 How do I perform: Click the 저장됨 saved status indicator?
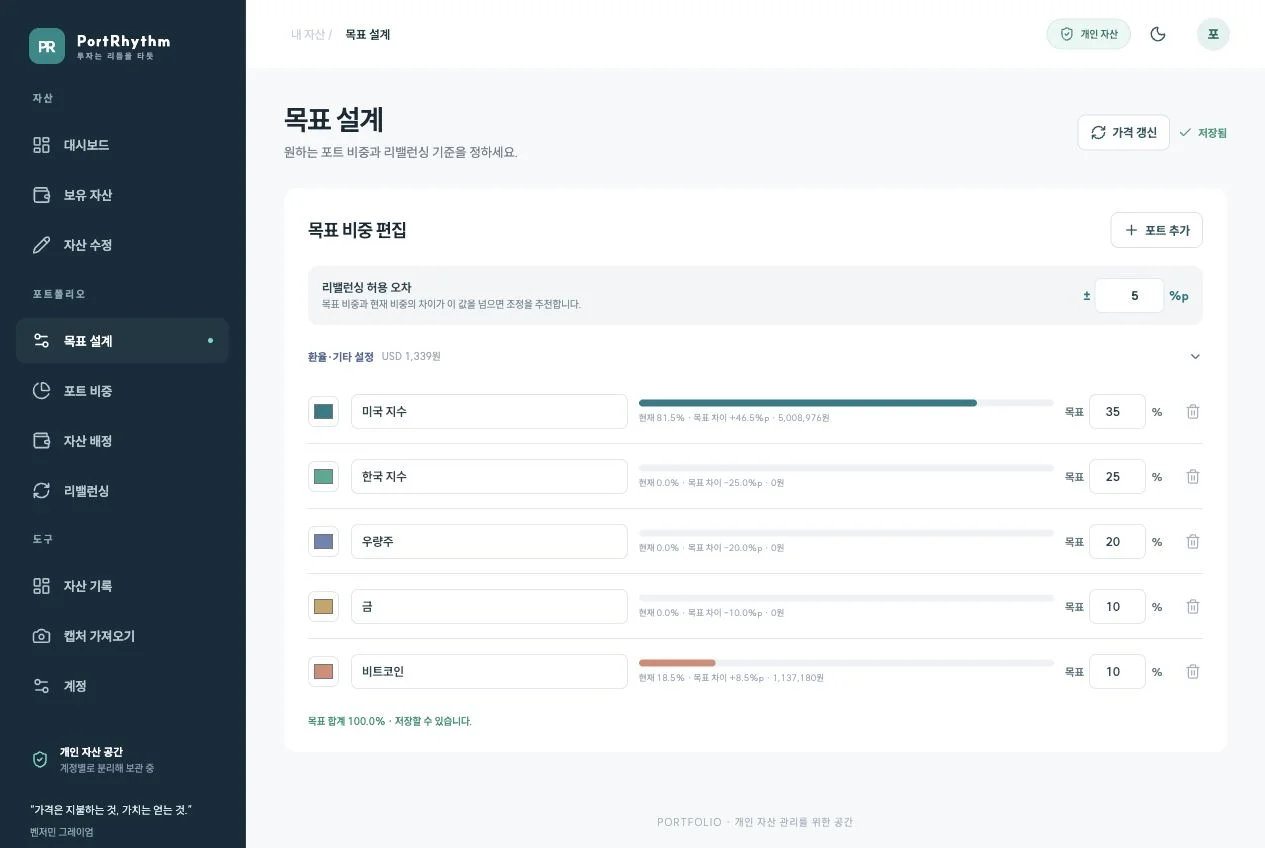[x=1203, y=133]
